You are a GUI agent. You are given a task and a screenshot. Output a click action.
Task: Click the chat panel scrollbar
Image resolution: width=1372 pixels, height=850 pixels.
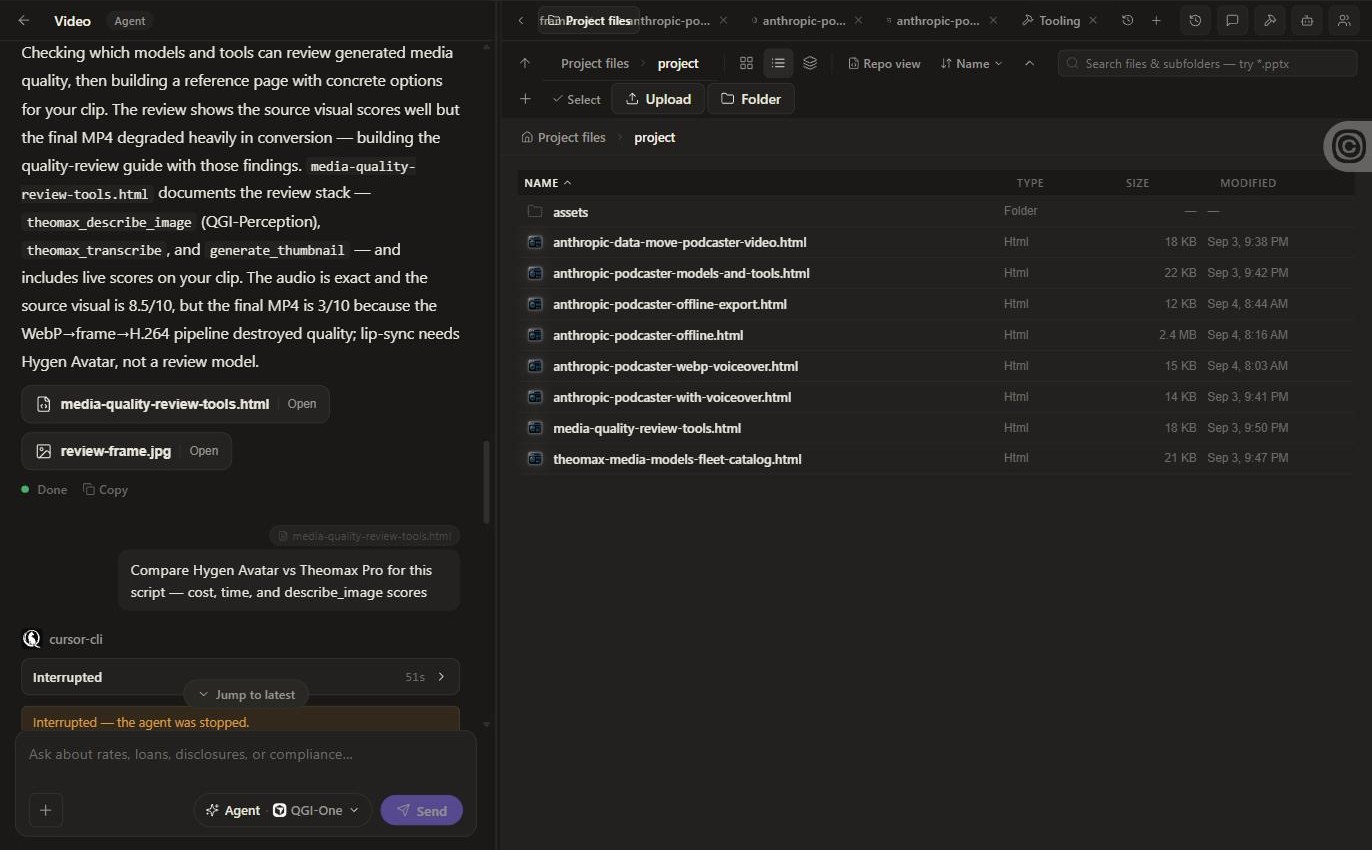[x=487, y=482]
